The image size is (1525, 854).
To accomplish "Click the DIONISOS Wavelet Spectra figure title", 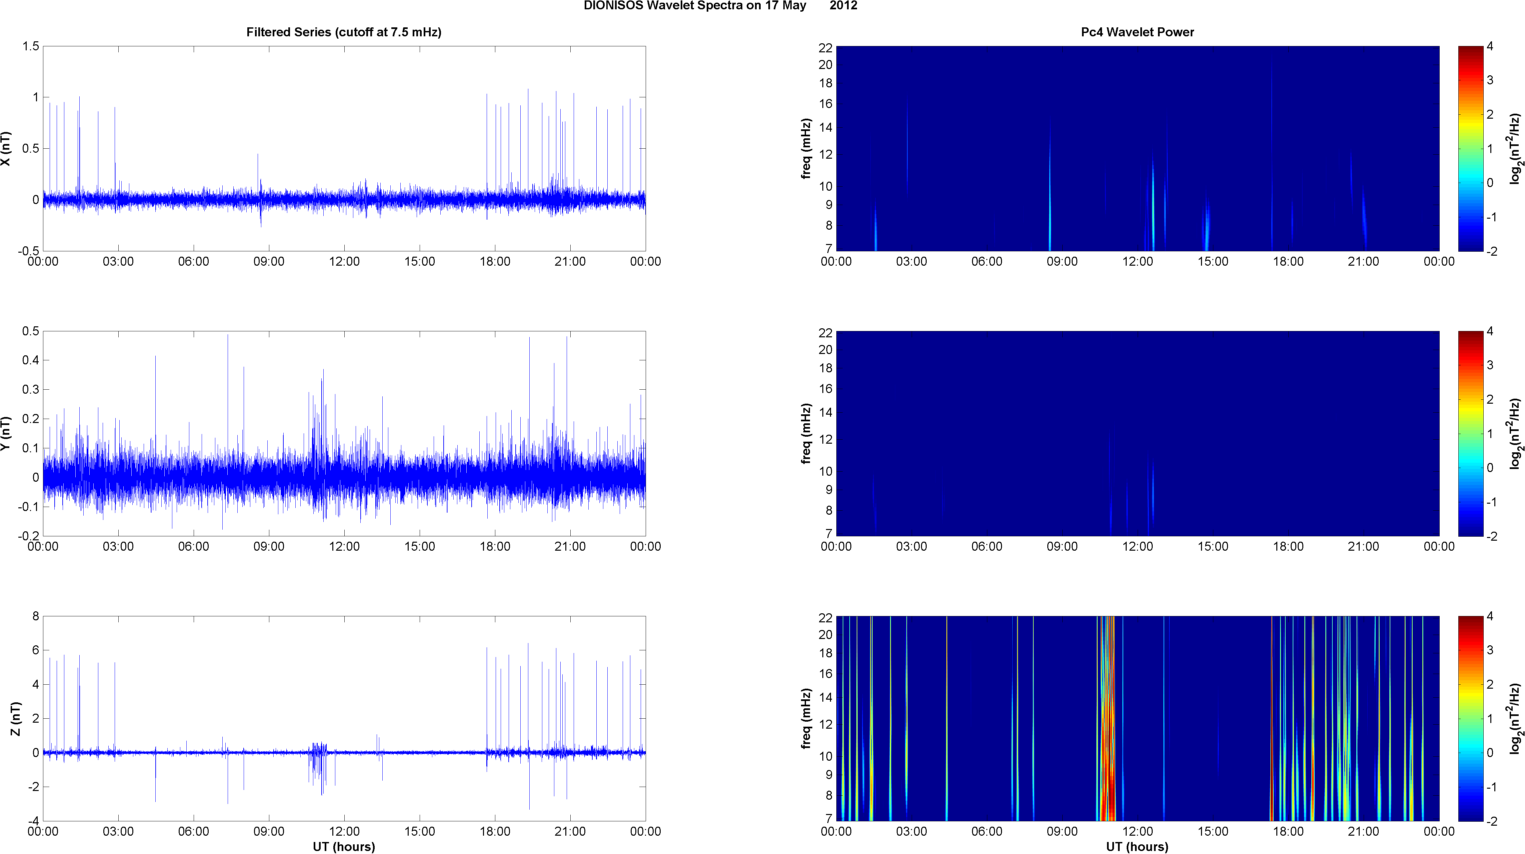I will click(x=720, y=6).
